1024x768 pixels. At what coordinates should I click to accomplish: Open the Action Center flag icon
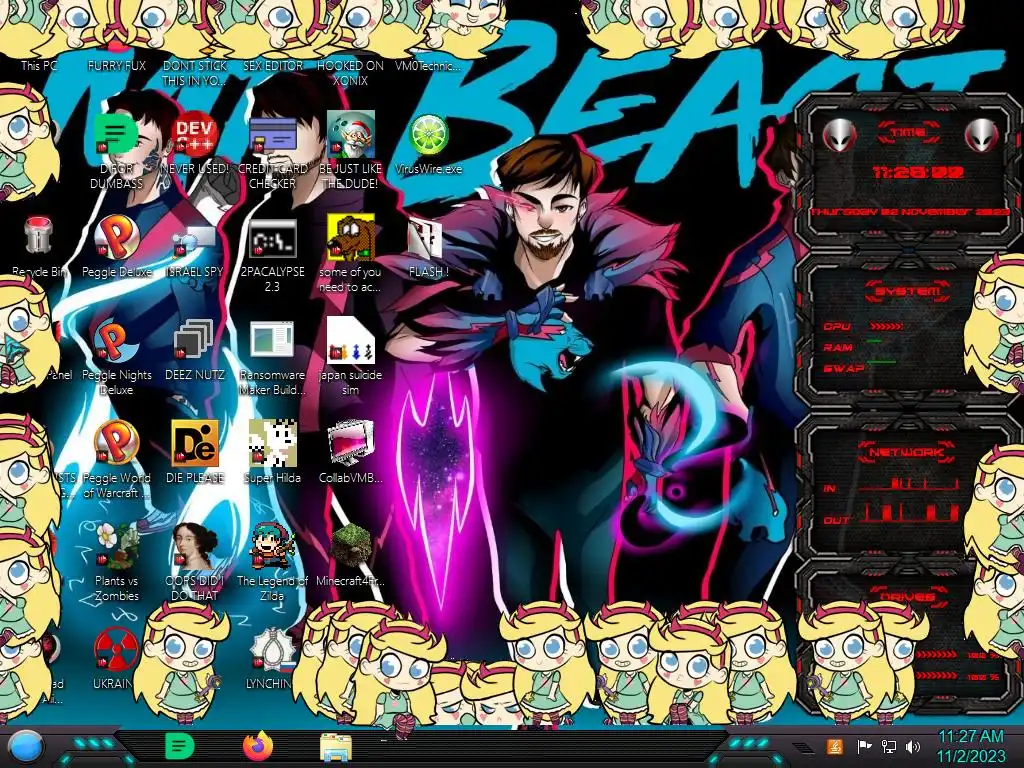pyautogui.click(x=864, y=746)
